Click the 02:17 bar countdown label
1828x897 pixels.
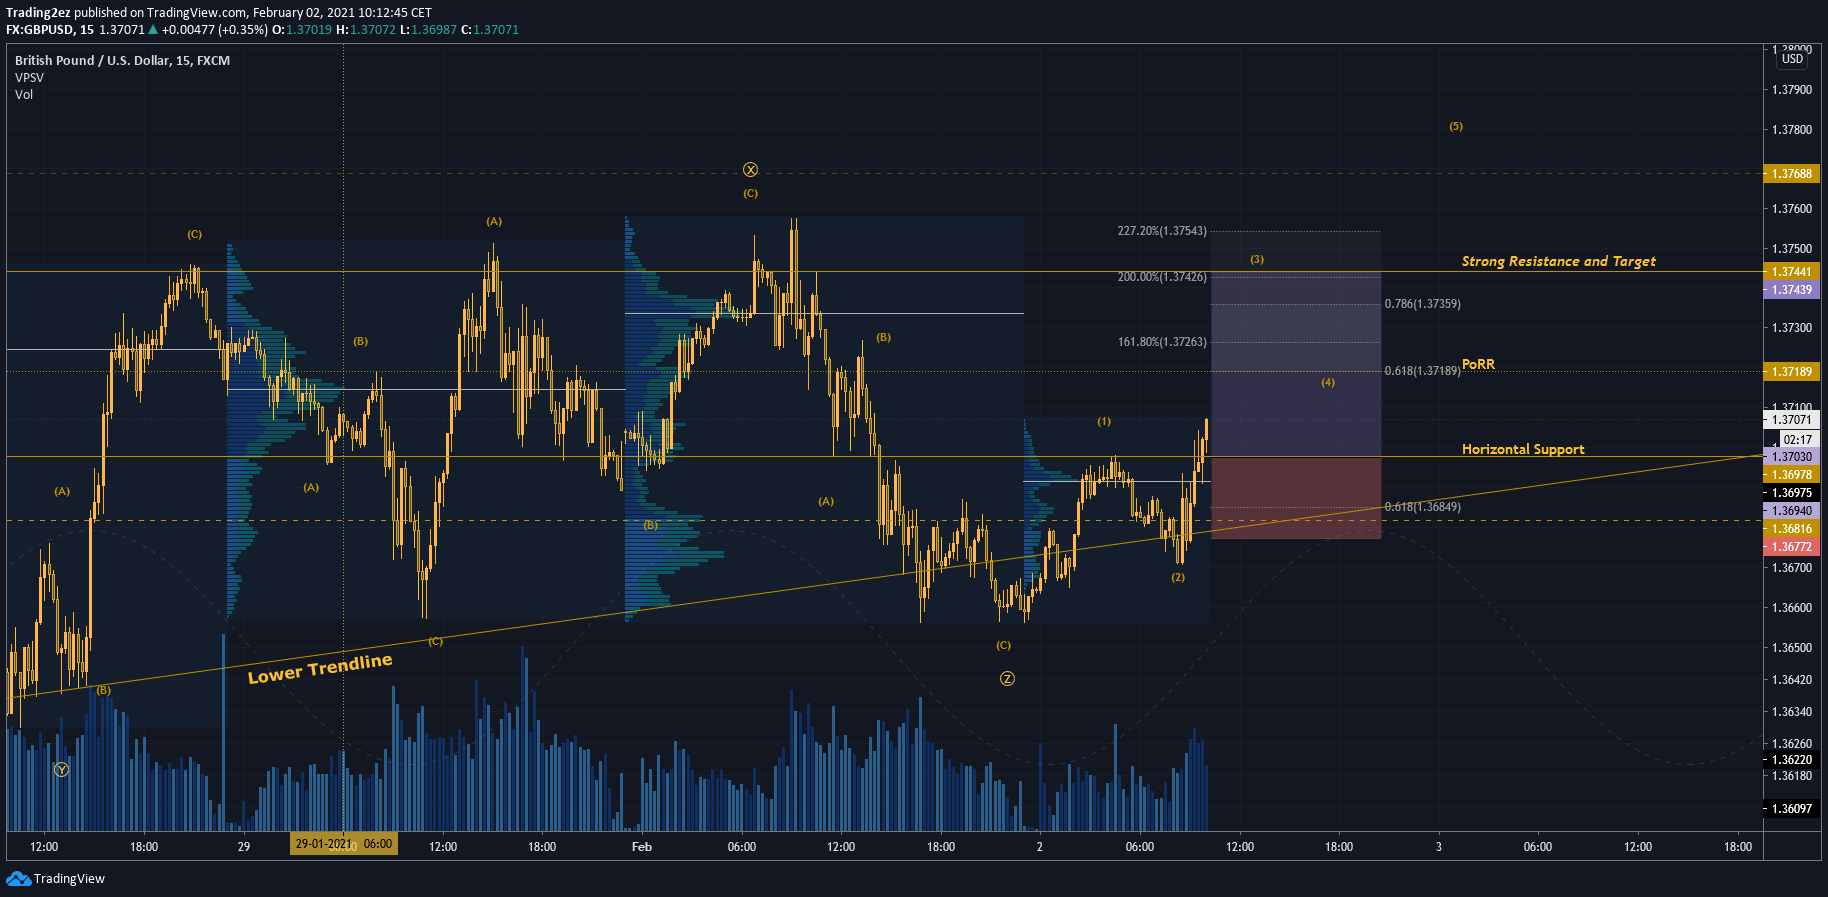(1797, 439)
